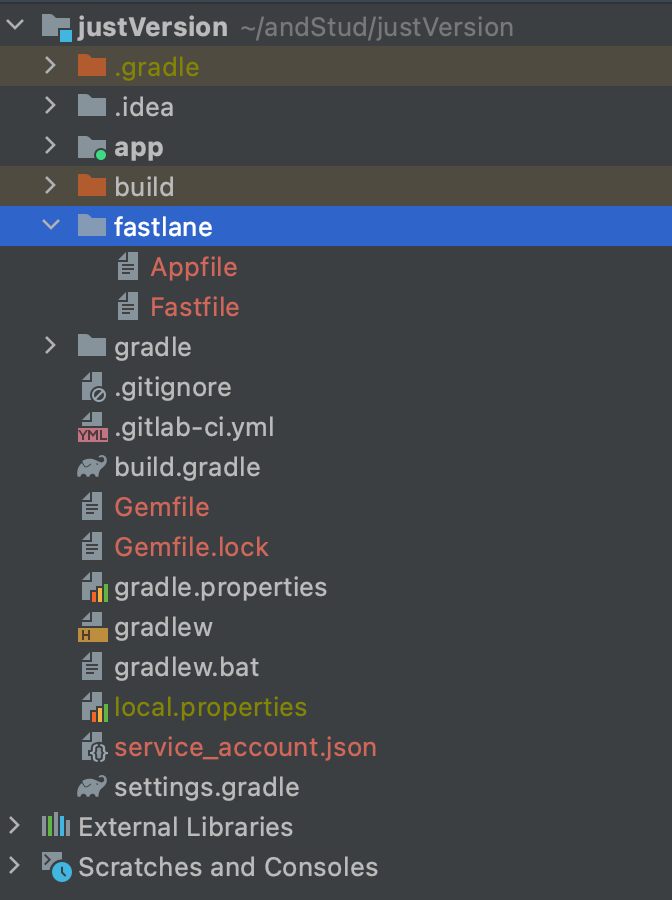Click the service_account.json JSON file icon
Viewport: 672px width, 900px height.
[x=94, y=747]
